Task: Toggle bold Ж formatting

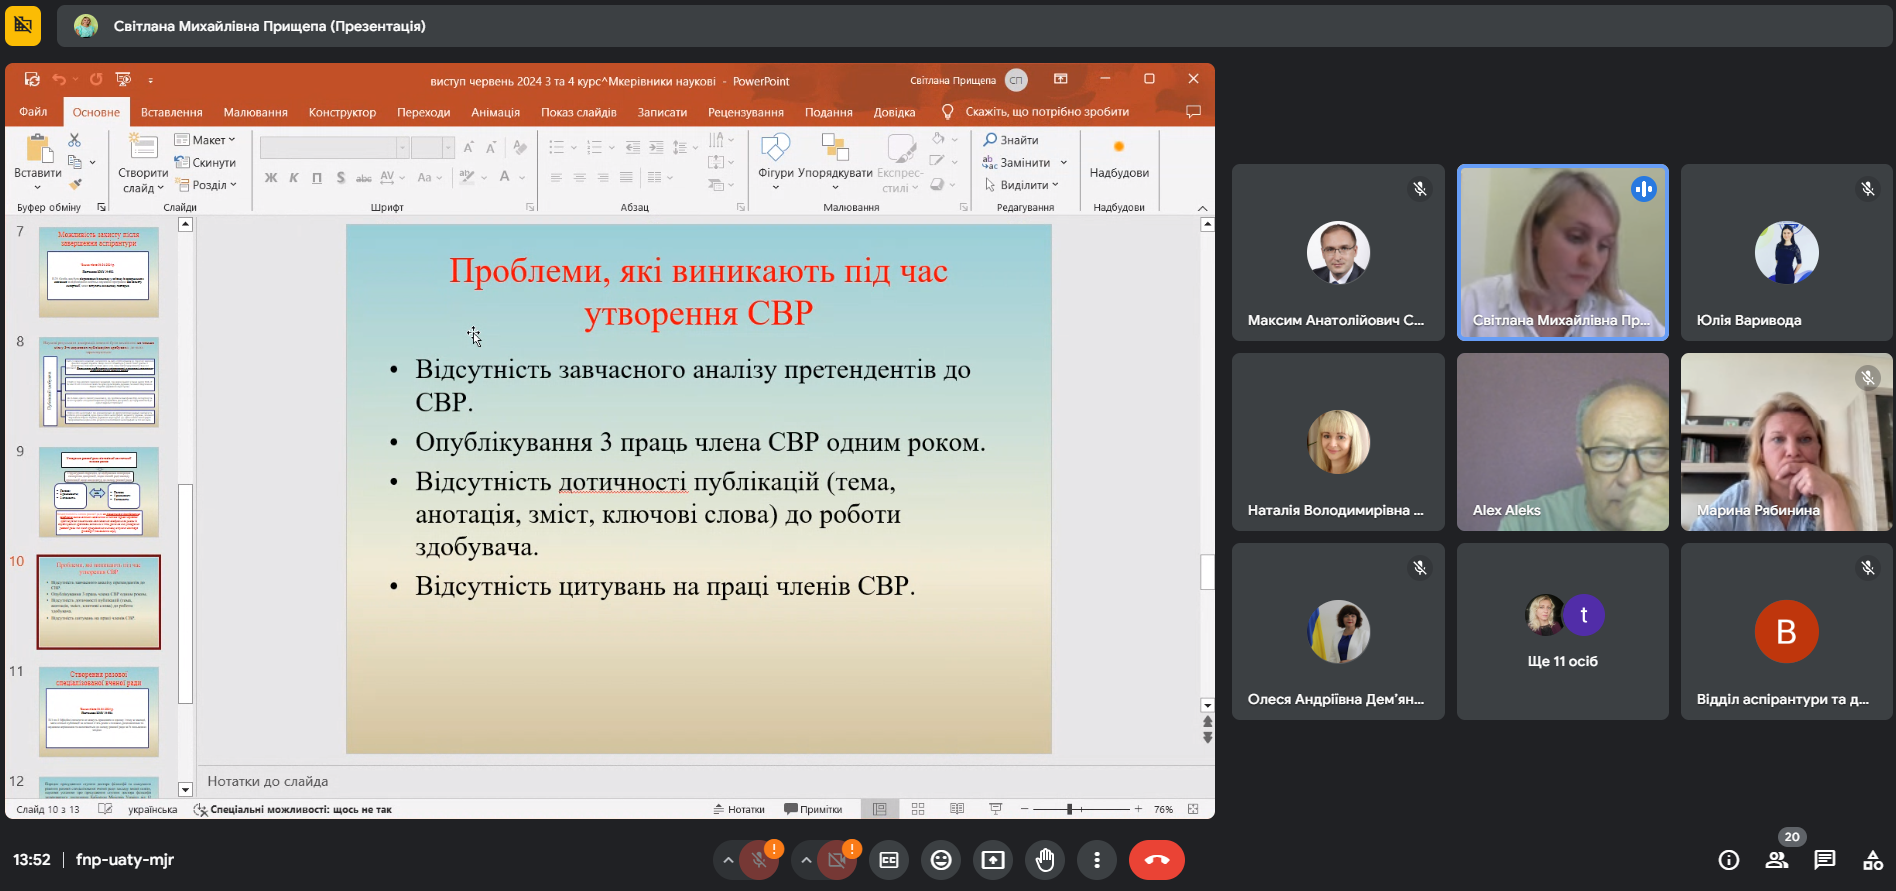Action: 271,178
